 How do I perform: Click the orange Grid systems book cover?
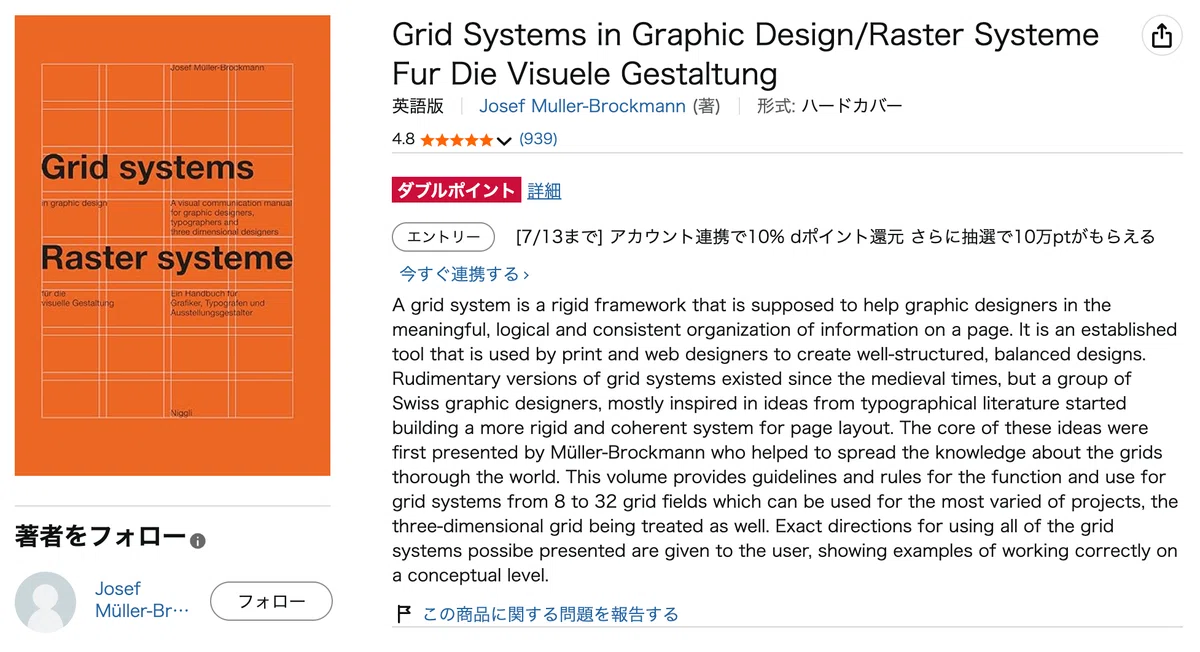pyautogui.click(x=172, y=245)
